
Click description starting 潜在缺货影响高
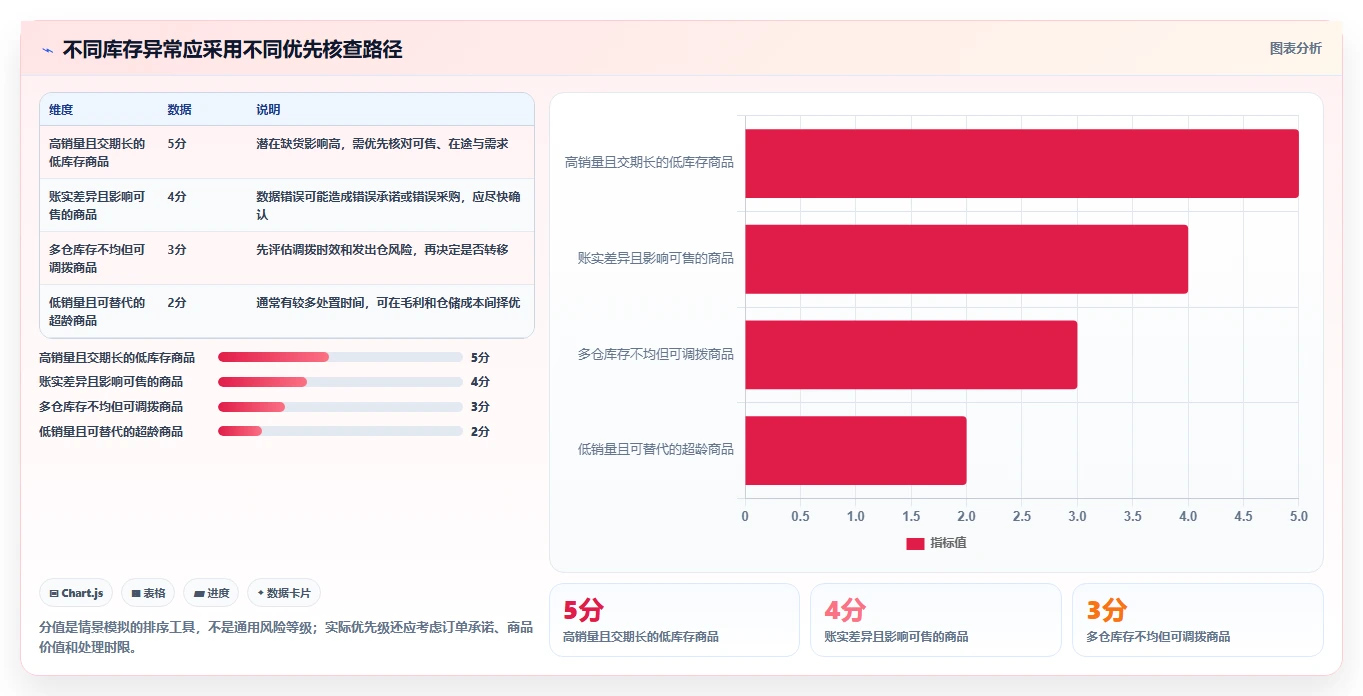click(x=382, y=144)
